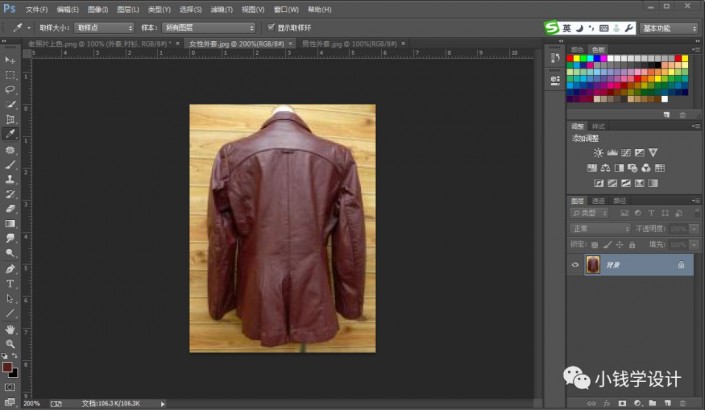Toggle the lock transparent pixels option
Image resolution: width=705 pixels, height=410 pixels.
coord(594,243)
